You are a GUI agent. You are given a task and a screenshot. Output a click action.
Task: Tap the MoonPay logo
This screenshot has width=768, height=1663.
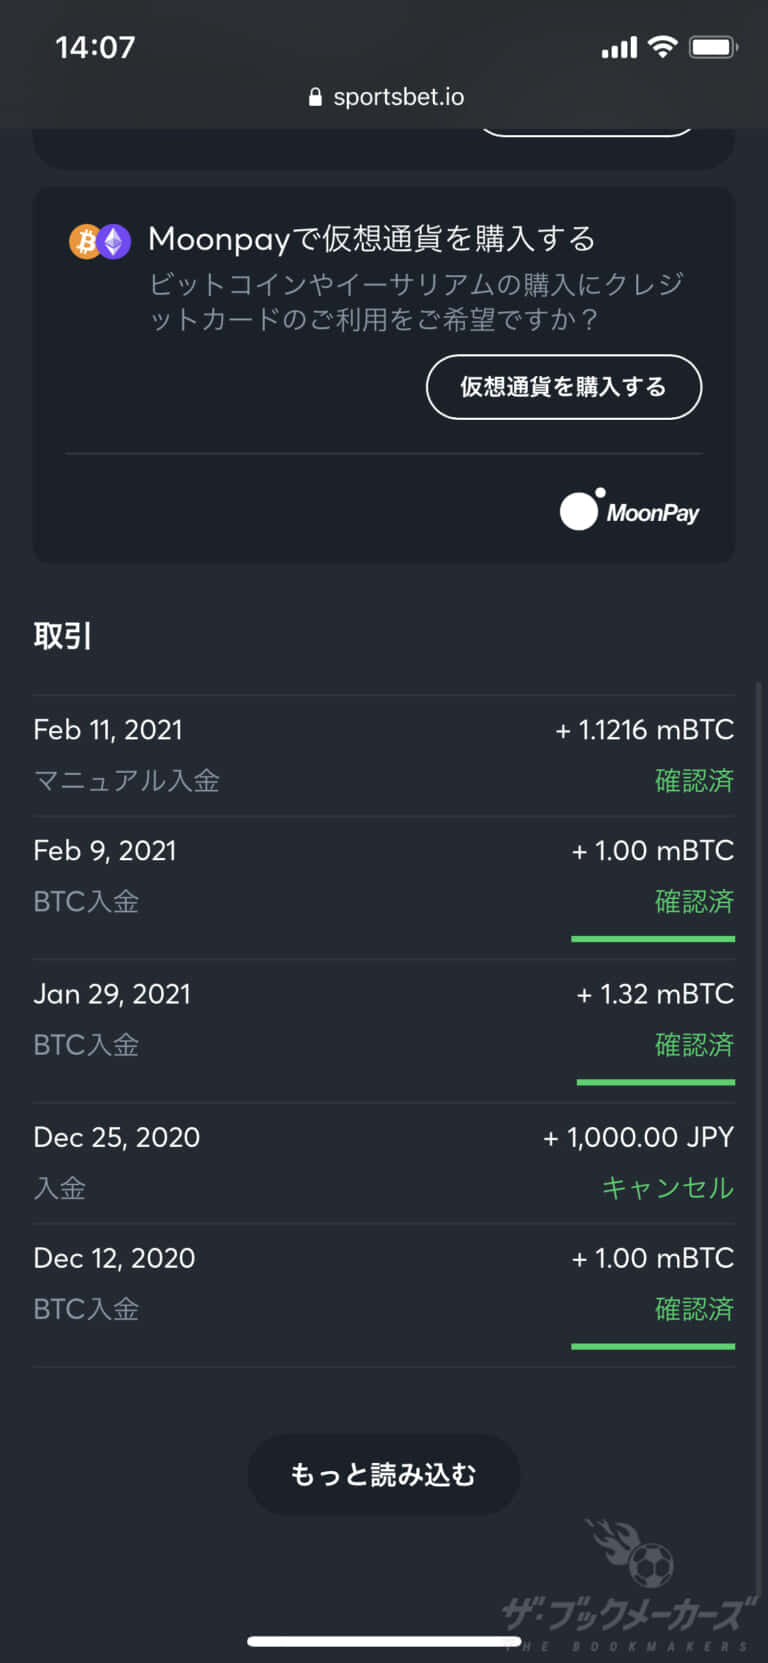coord(630,510)
